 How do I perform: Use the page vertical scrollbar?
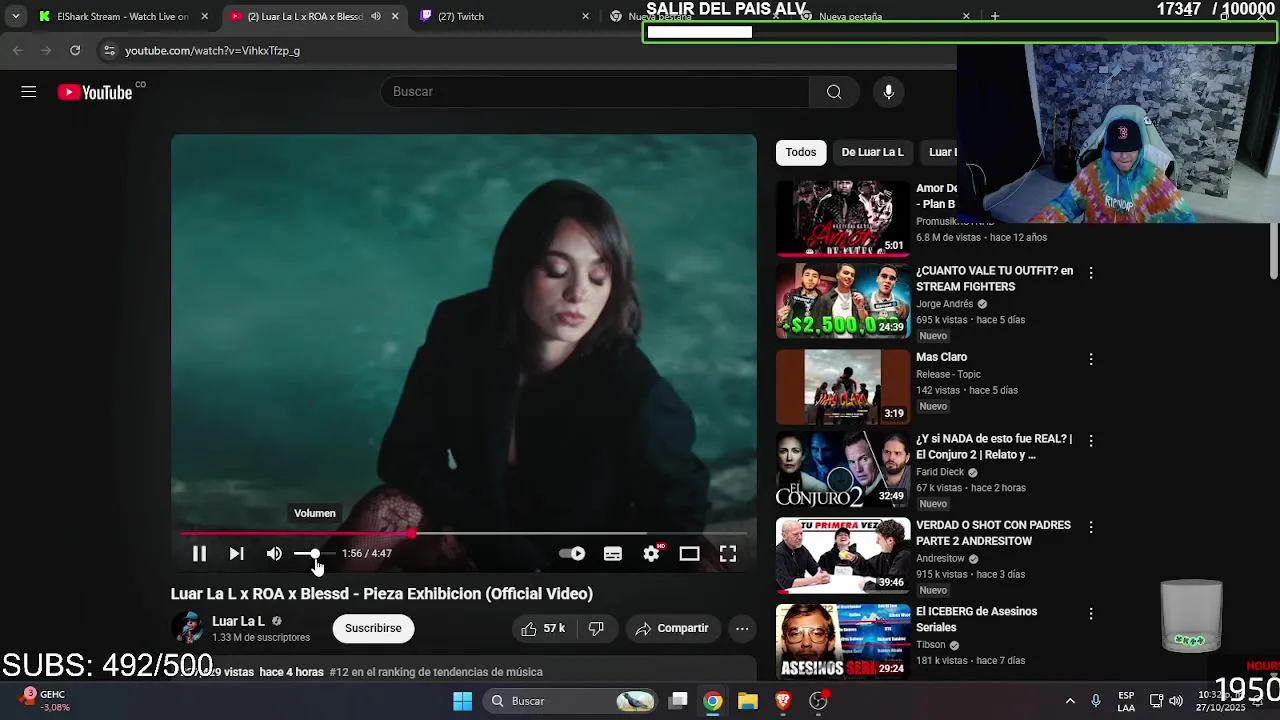click(x=1274, y=252)
